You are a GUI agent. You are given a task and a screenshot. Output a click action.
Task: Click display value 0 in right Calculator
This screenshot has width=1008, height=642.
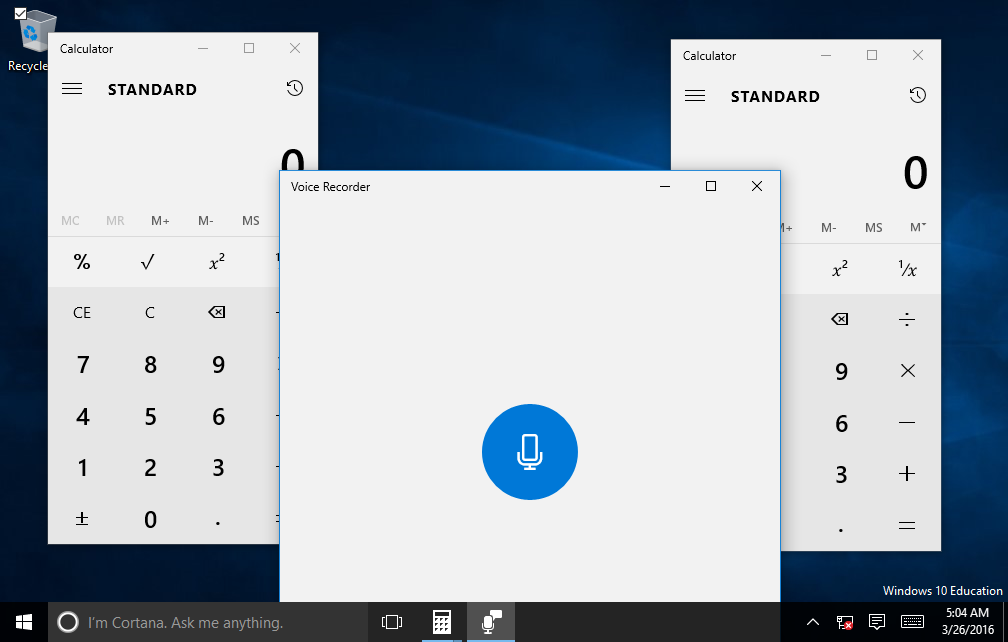click(915, 174)
